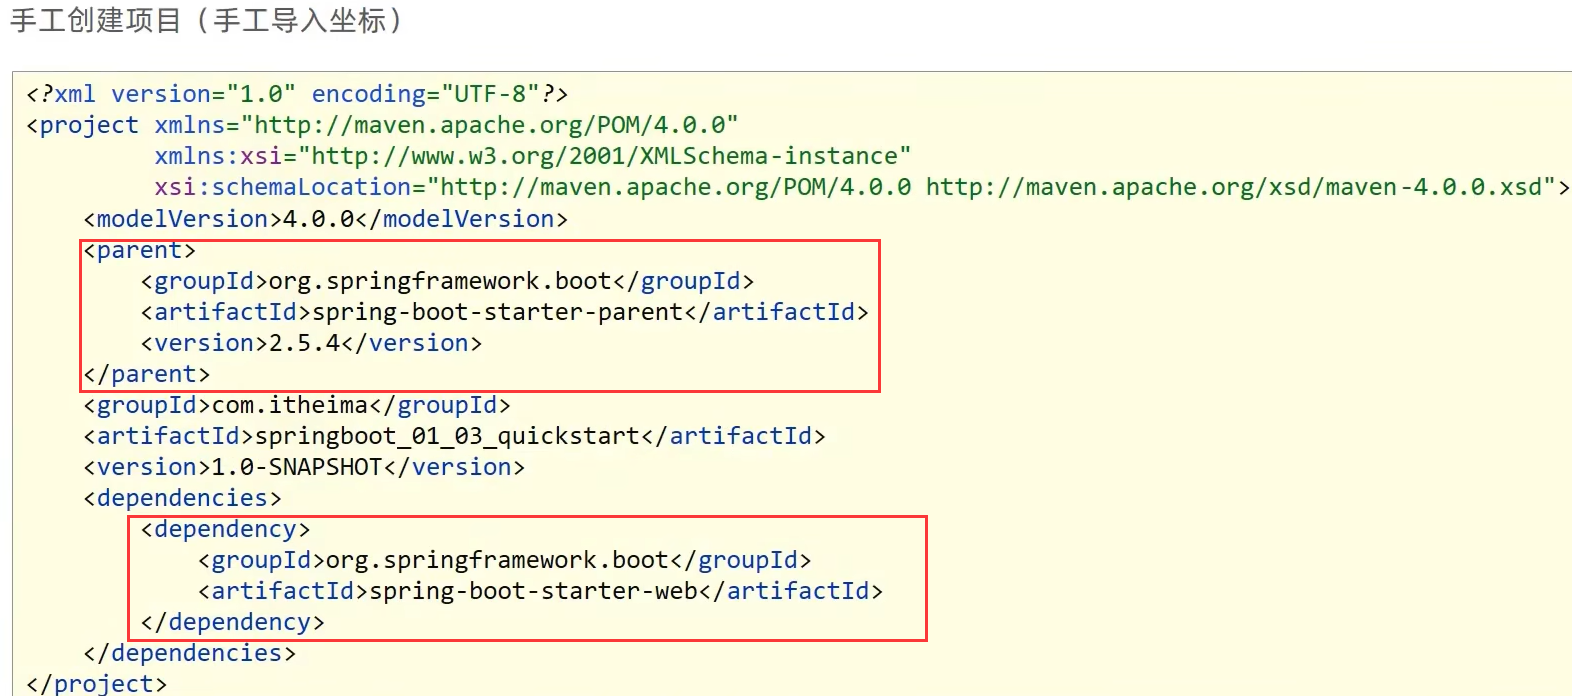Click the springboot_01_03_quickstart artifactId value
Image resolution: width=1572 pixels, height=696 pixels.
pos(447,436)
